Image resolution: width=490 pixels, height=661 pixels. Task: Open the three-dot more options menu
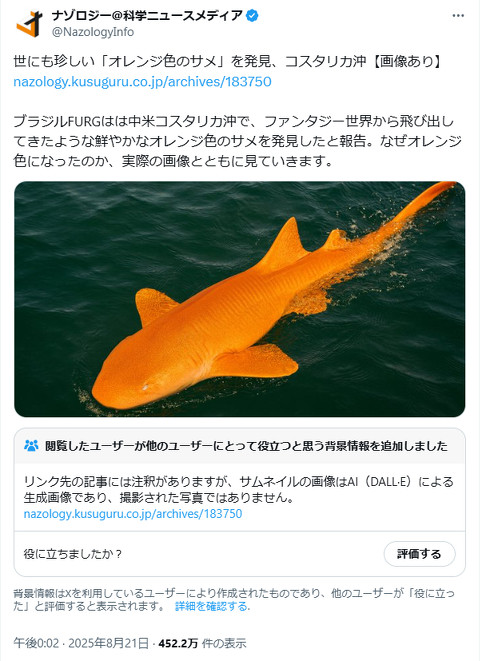pos(458,16)
